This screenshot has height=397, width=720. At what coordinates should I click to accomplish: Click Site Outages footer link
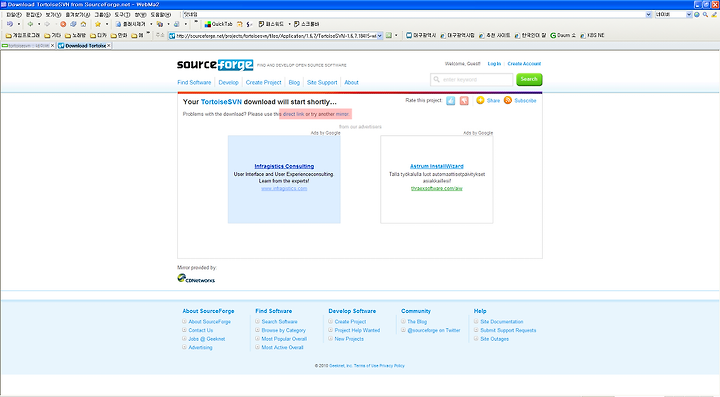(494, 339)
